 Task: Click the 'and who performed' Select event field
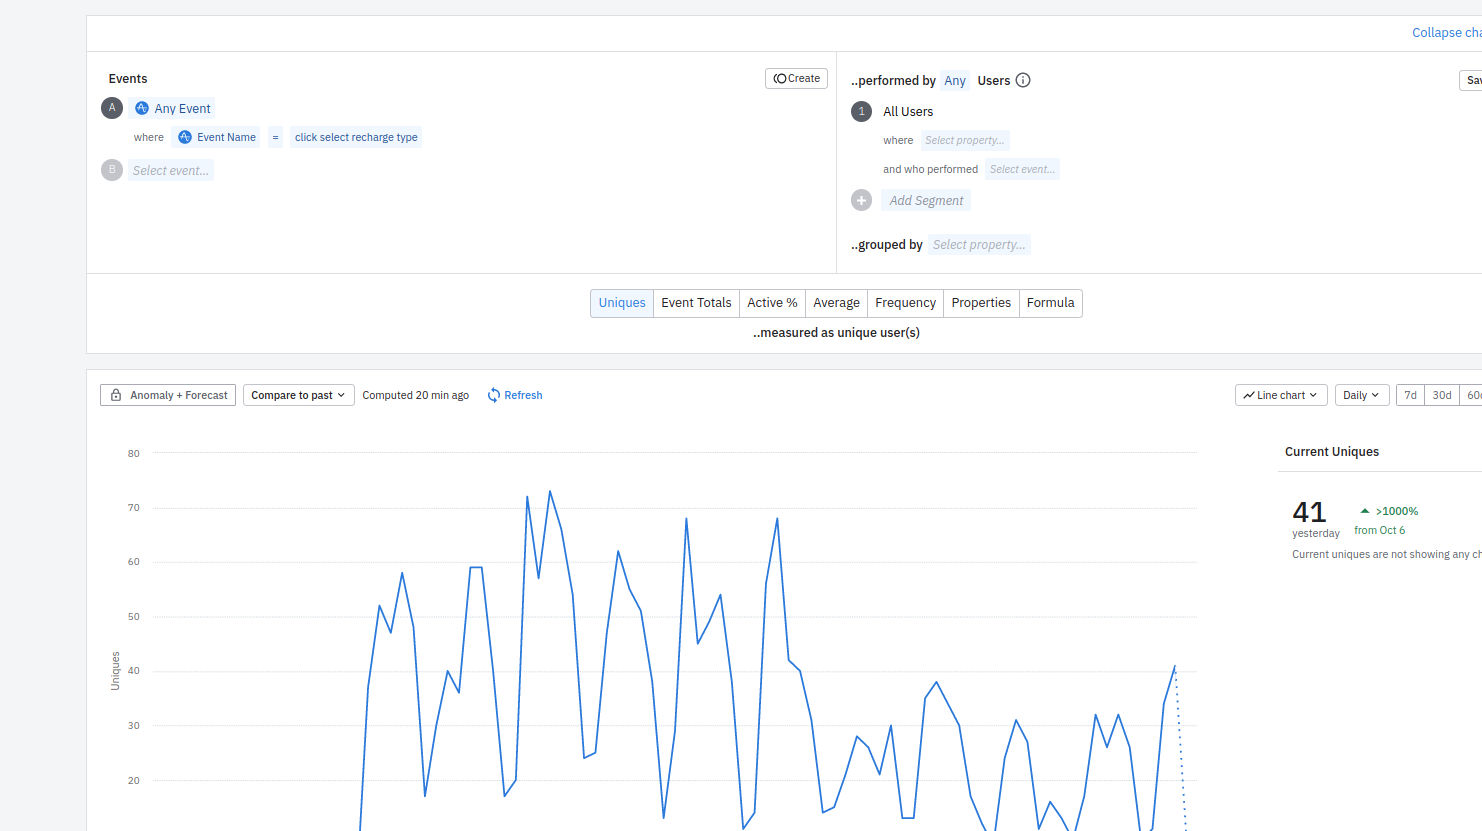point(1022,169)
